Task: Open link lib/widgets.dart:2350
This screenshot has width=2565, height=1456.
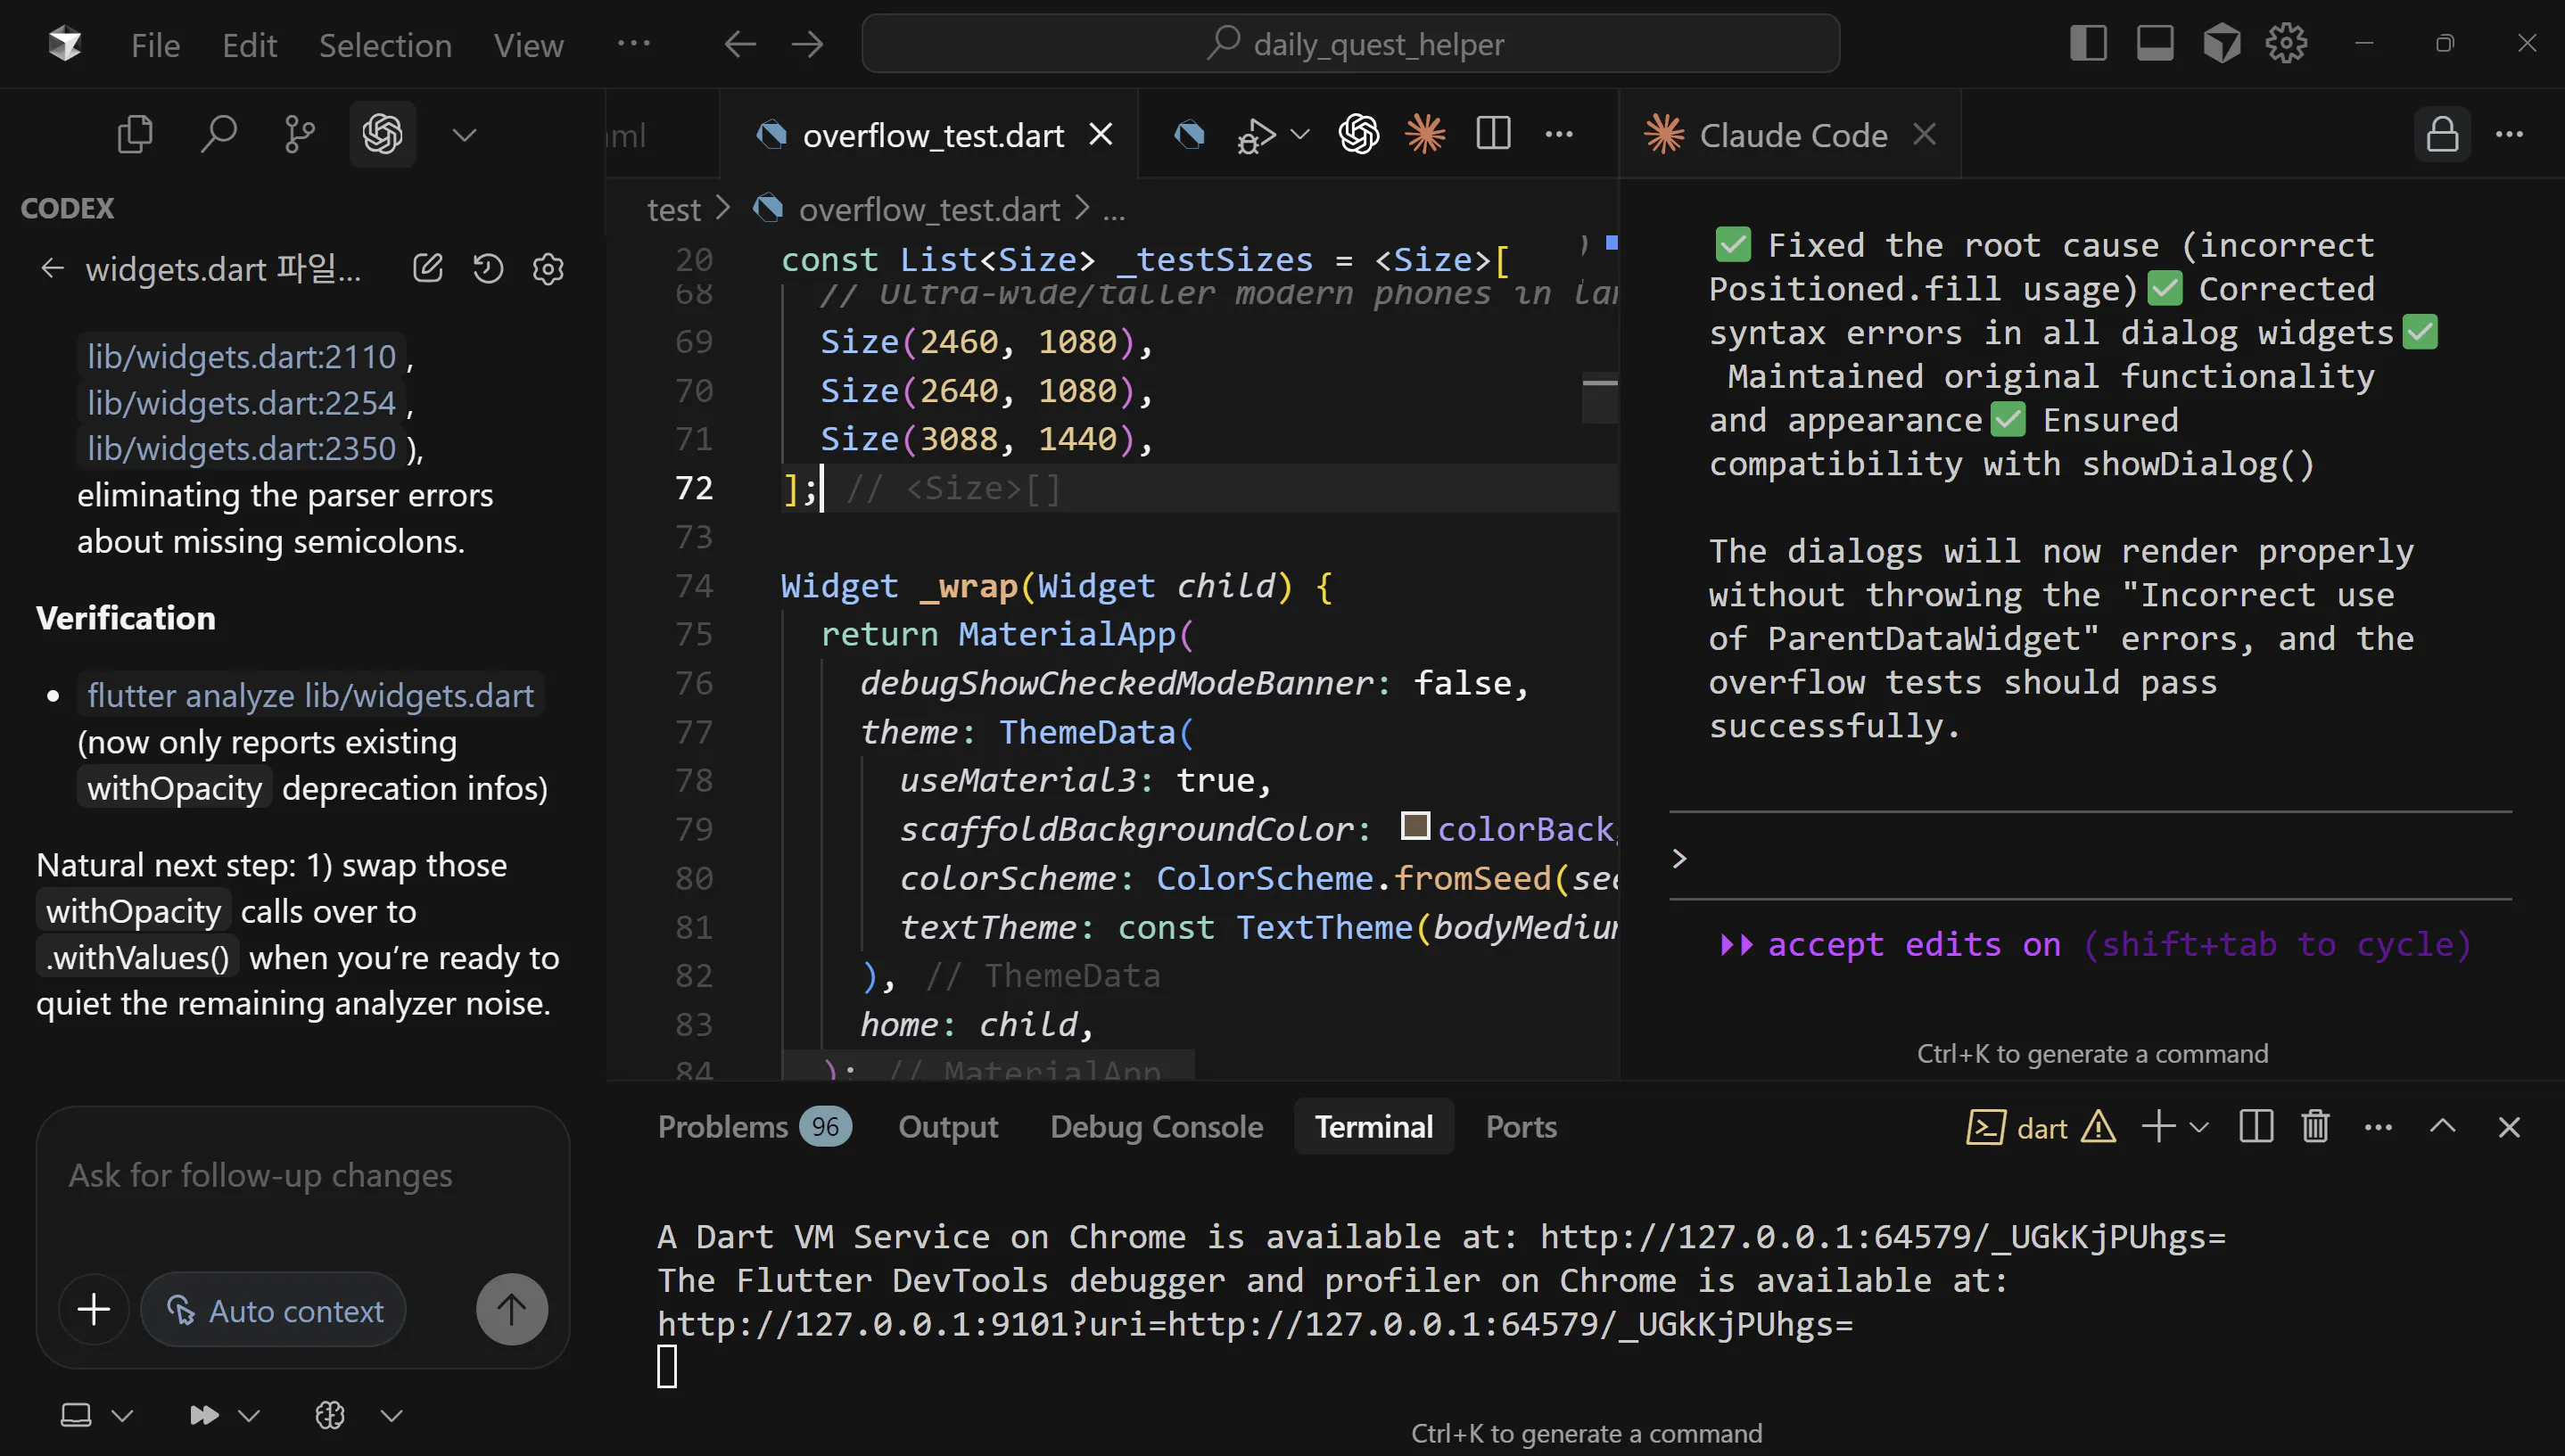Action: click(x=241, y=448)
